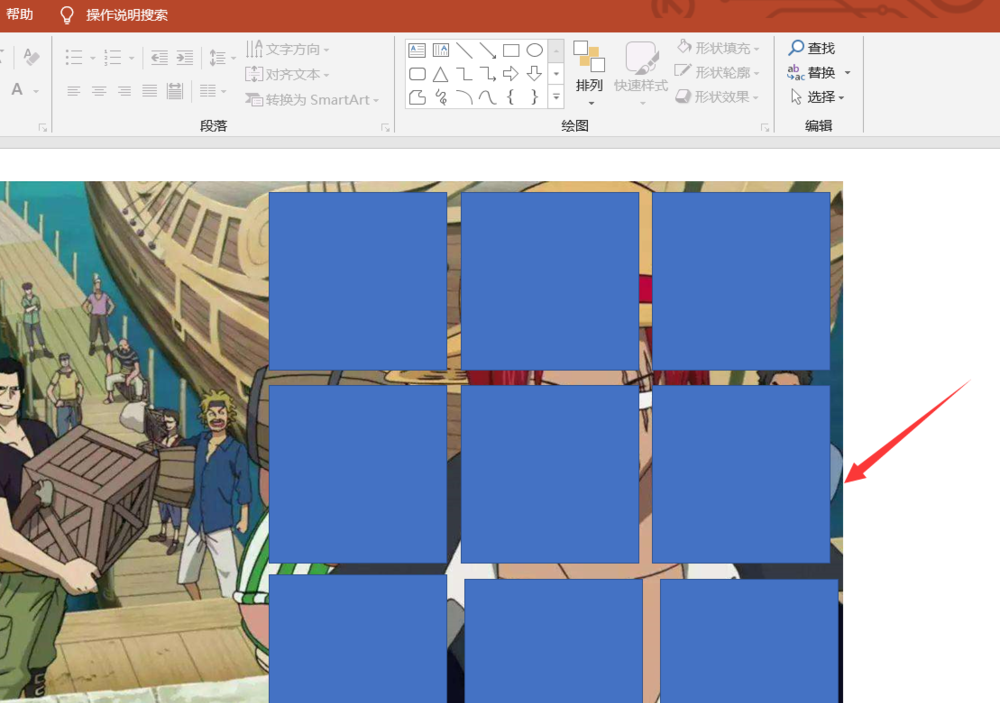This screenshot has width=1000, height=703.
Task: Open the 帮助 (Help) menu
Action: [20, 14]
